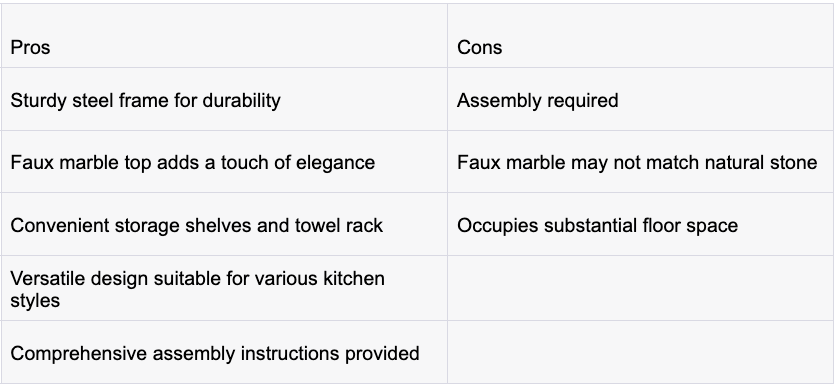Click 'Faux marble may not match natural stone'
Screen dimensions: 840x388
coord(637,162)
